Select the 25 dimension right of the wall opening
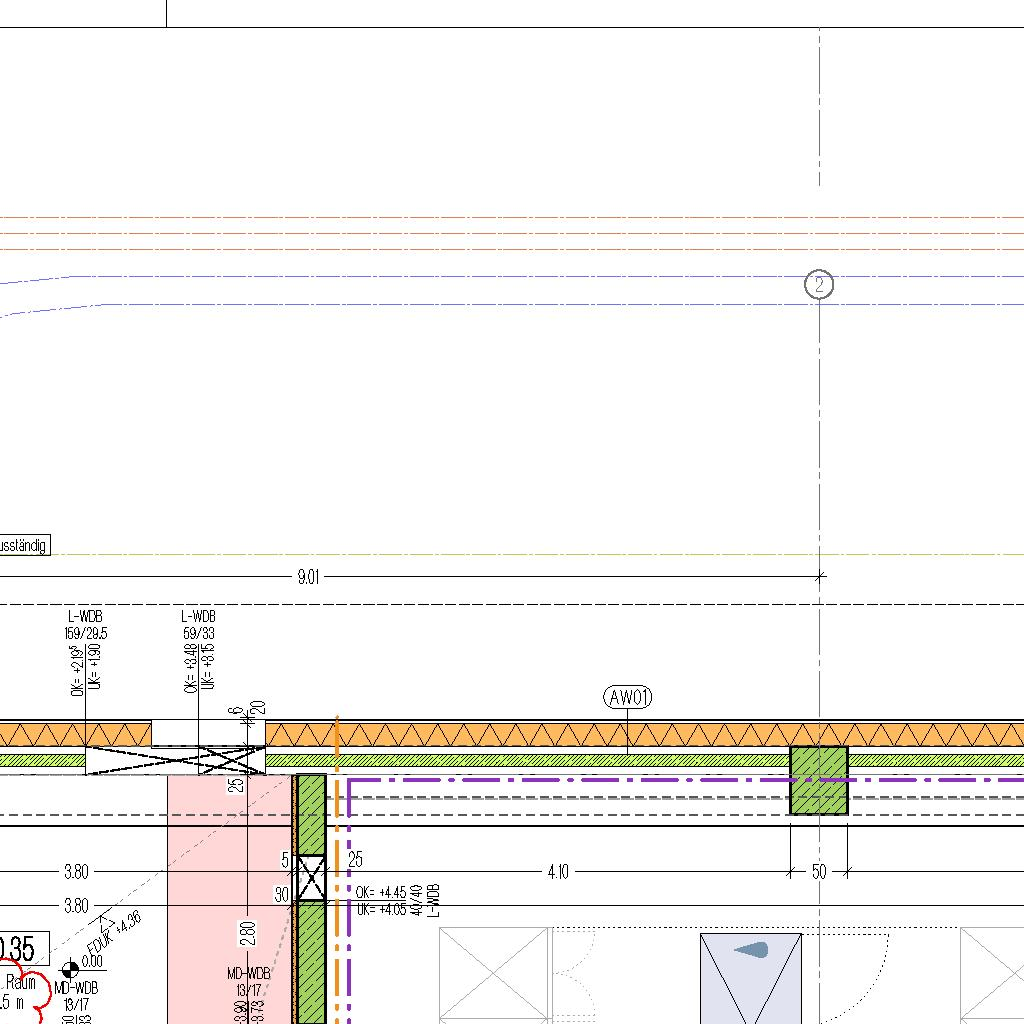The image size is (1024, 1024). click(x=356, y=859)
